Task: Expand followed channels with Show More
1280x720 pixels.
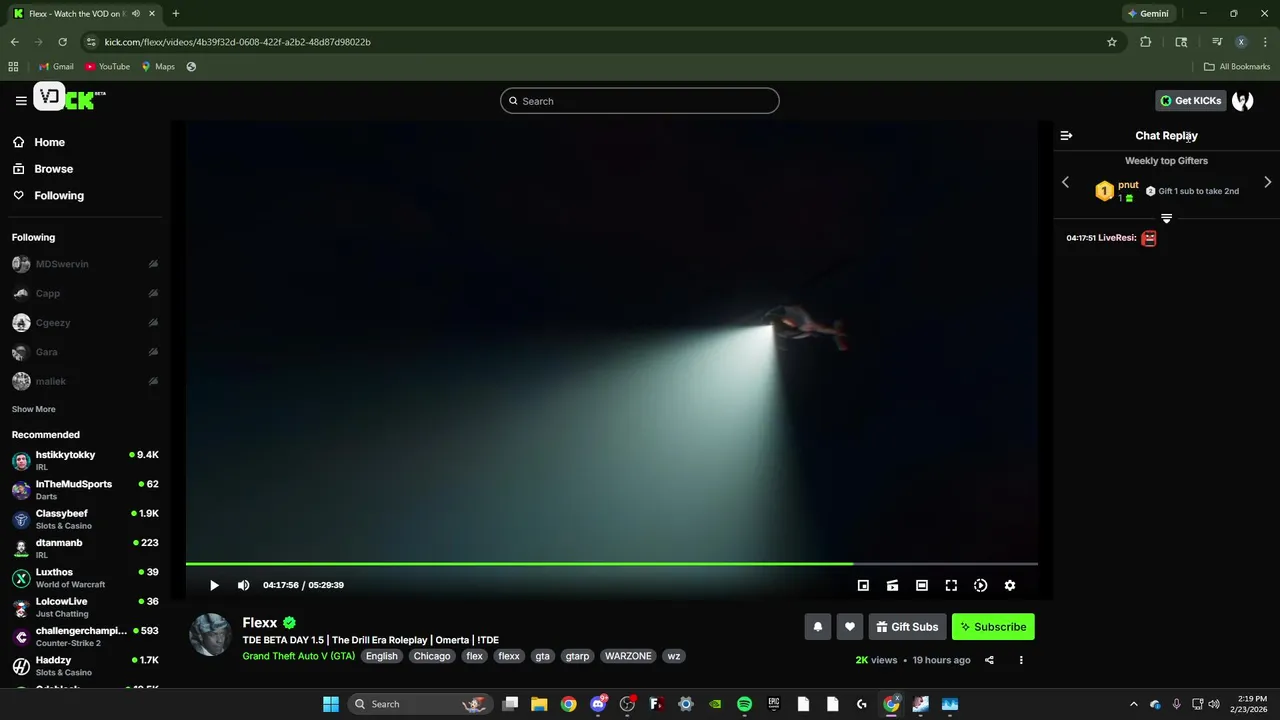Action: (x=33, y=409)
